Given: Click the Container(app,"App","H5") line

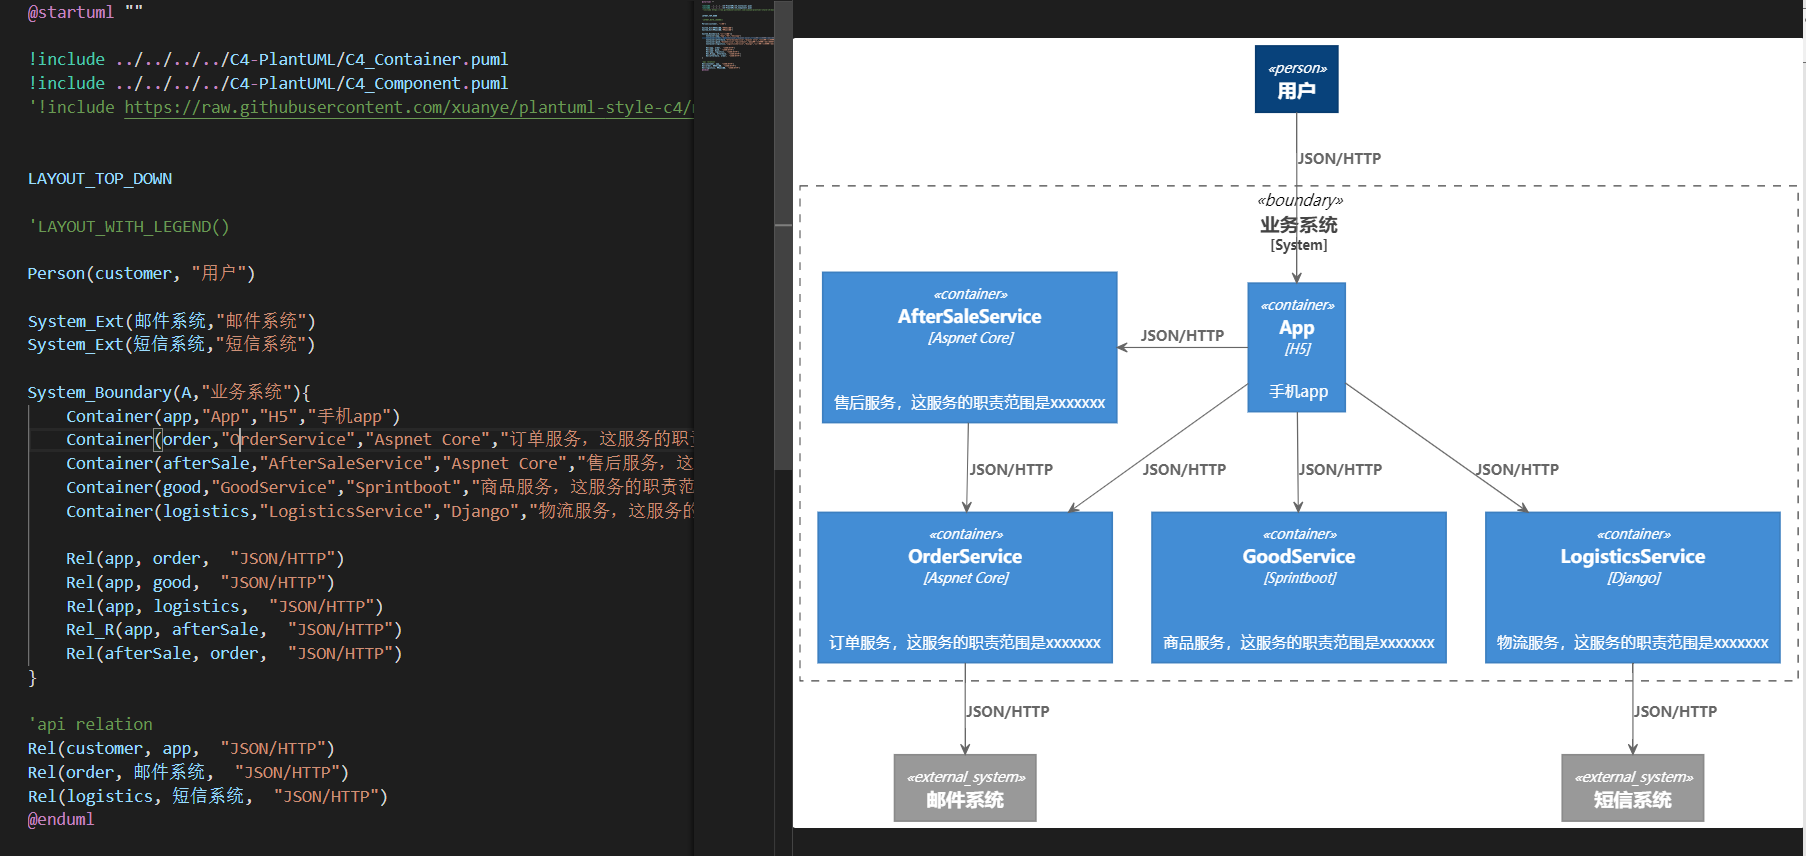Looking at the screenshot, I should pyautogui.click(x=233, y=416).
